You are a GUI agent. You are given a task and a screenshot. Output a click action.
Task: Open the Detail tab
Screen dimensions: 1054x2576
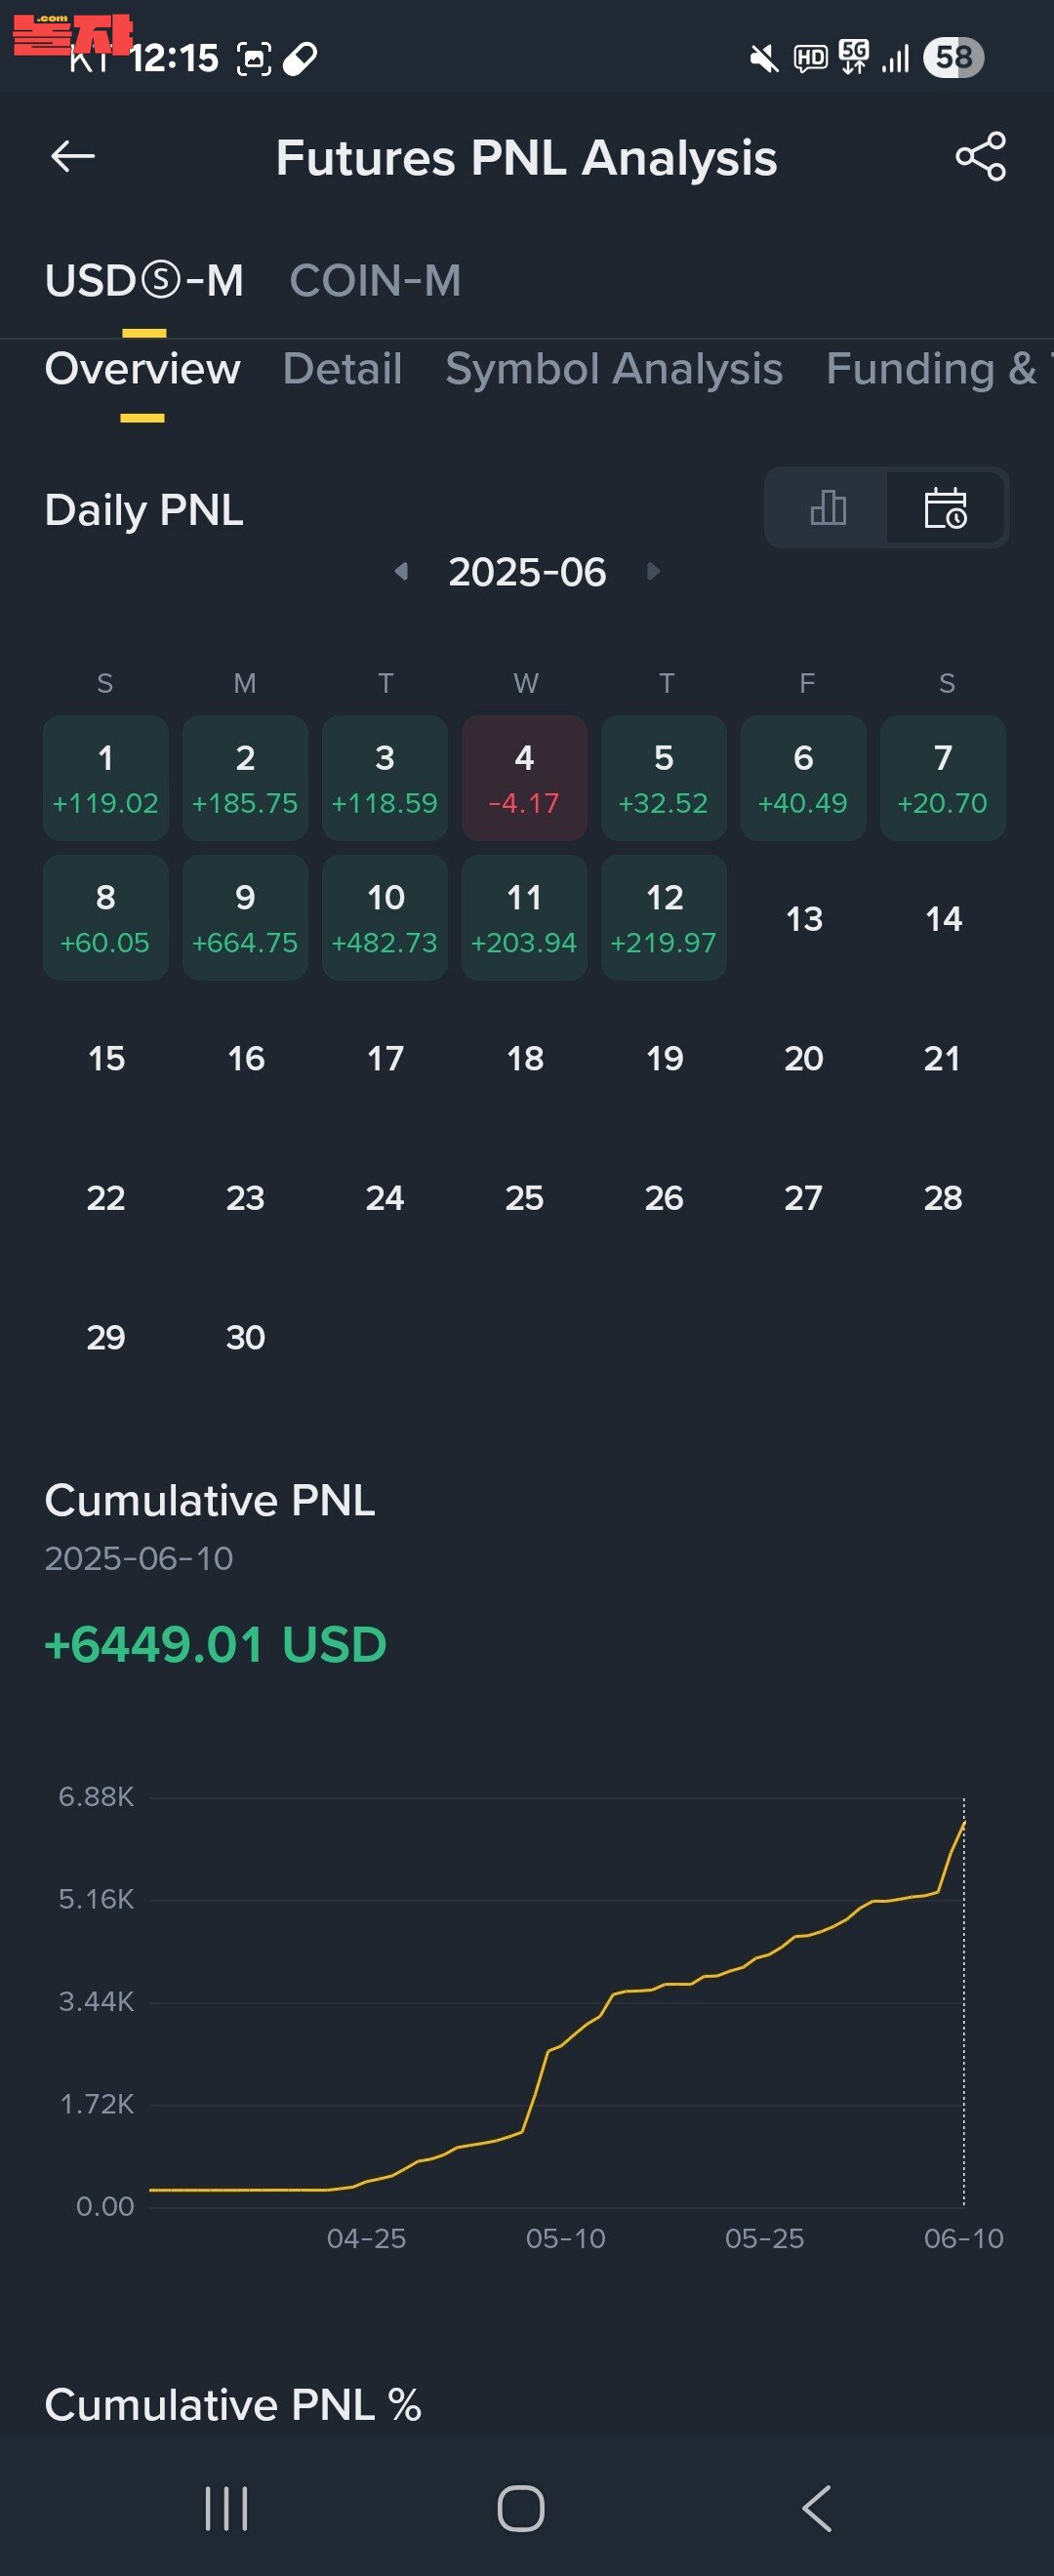[x=342, y=368]
